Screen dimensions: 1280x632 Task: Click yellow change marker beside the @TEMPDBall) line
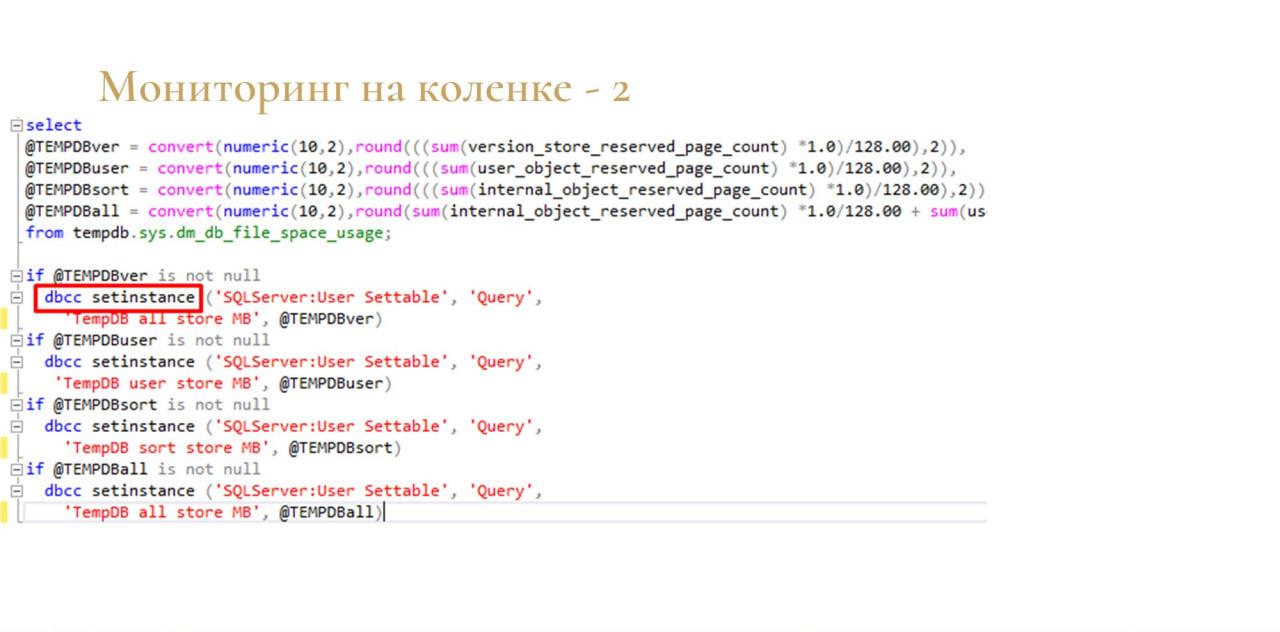click(4, 513)
